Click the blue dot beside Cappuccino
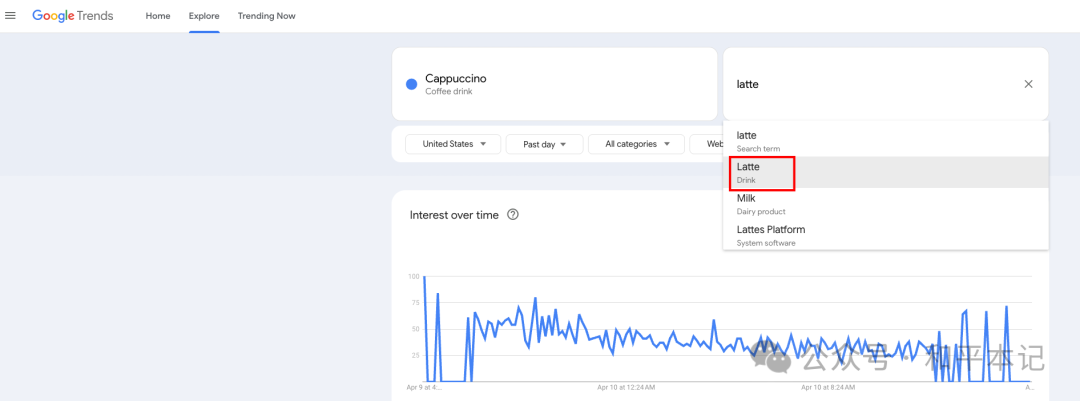The image size is (1080, 401). [x=412, y=85]
